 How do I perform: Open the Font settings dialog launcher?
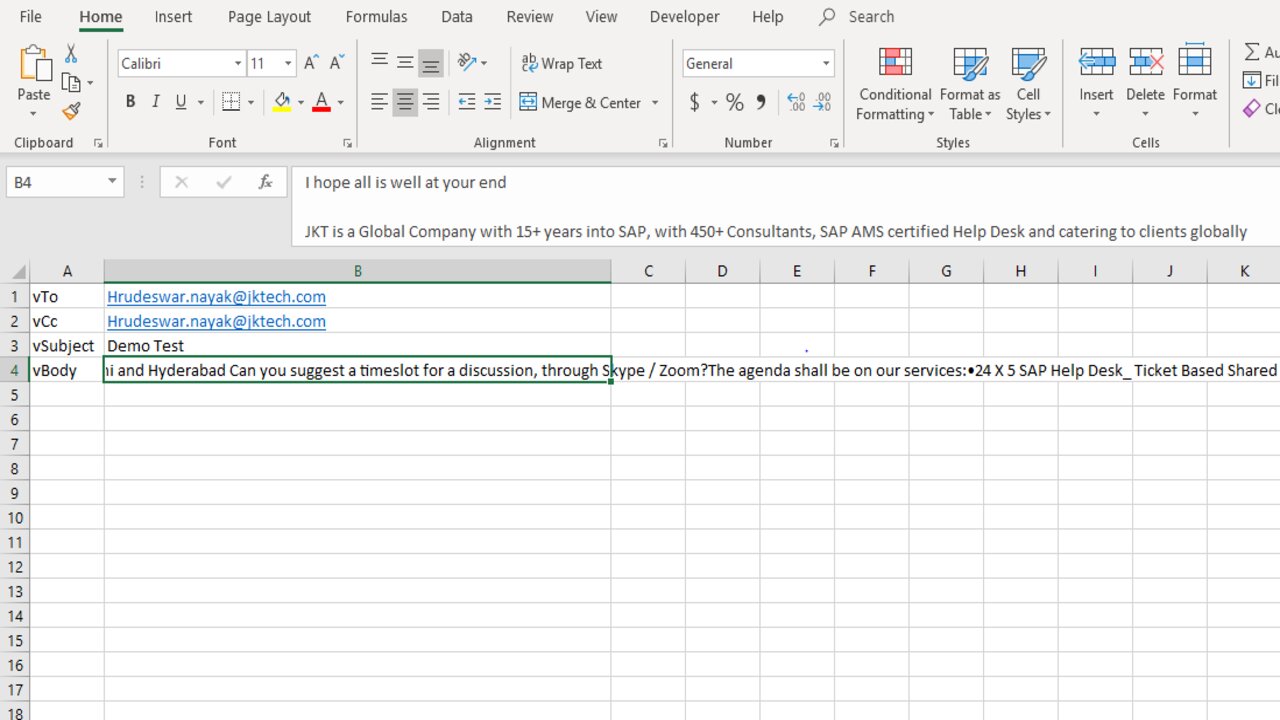(347, 144)
